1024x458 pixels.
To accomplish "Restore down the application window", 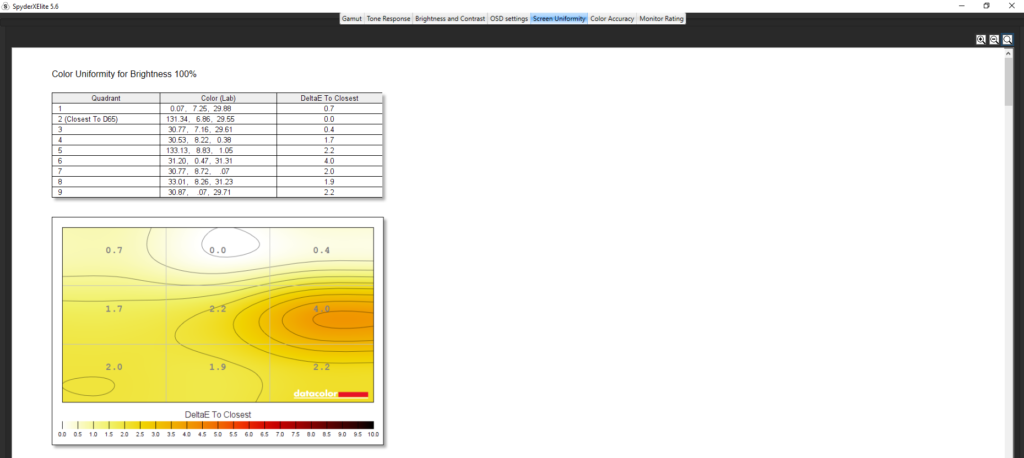I will pos(986,5).
